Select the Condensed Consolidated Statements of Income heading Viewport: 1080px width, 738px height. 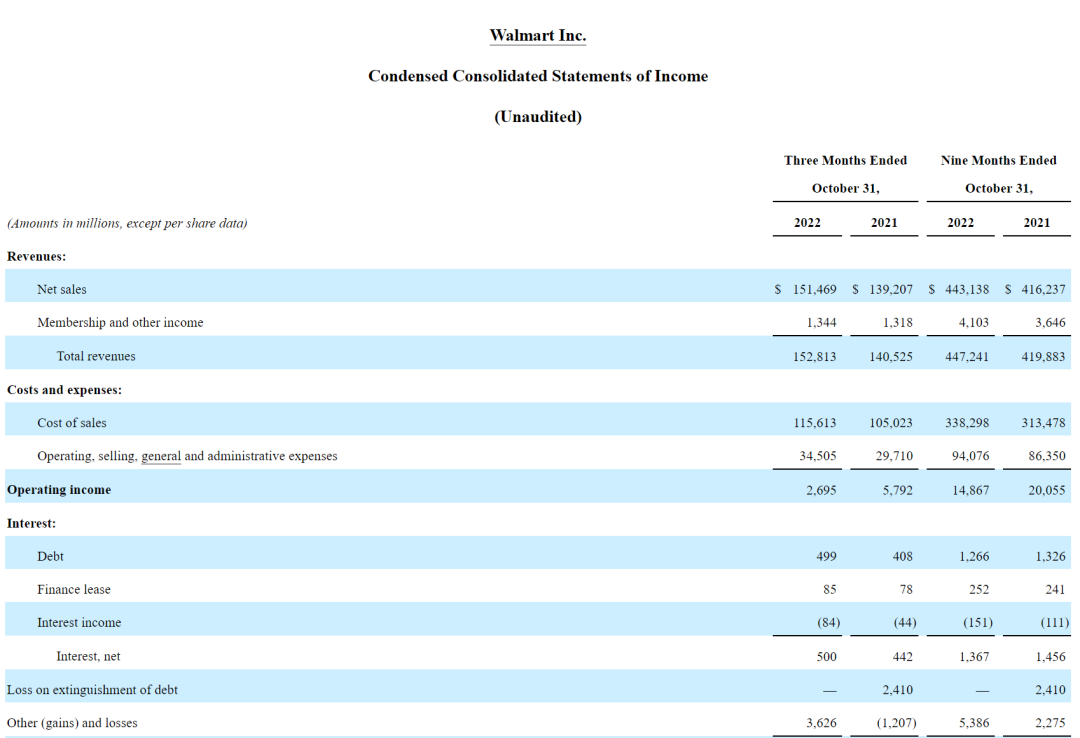[x=537, y=76]
